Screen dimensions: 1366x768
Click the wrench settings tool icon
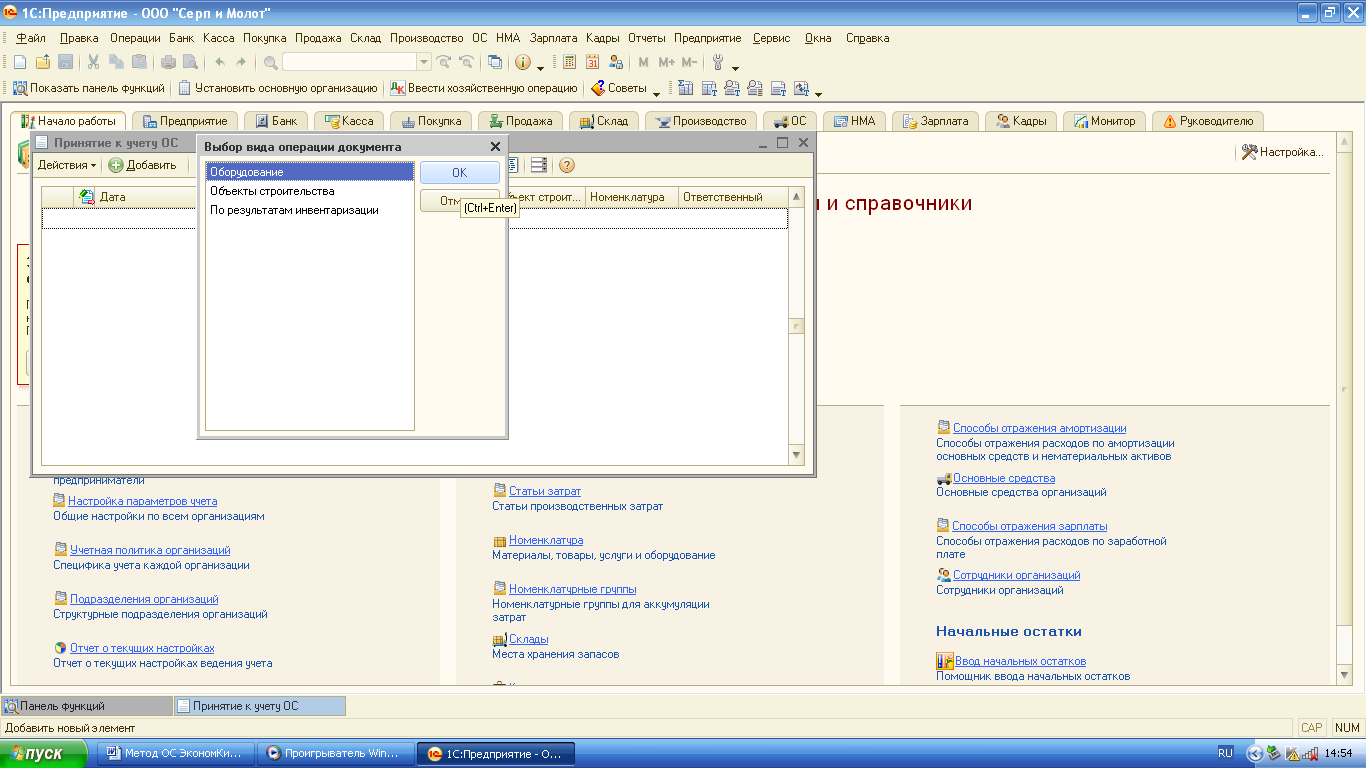click(718, 62)
